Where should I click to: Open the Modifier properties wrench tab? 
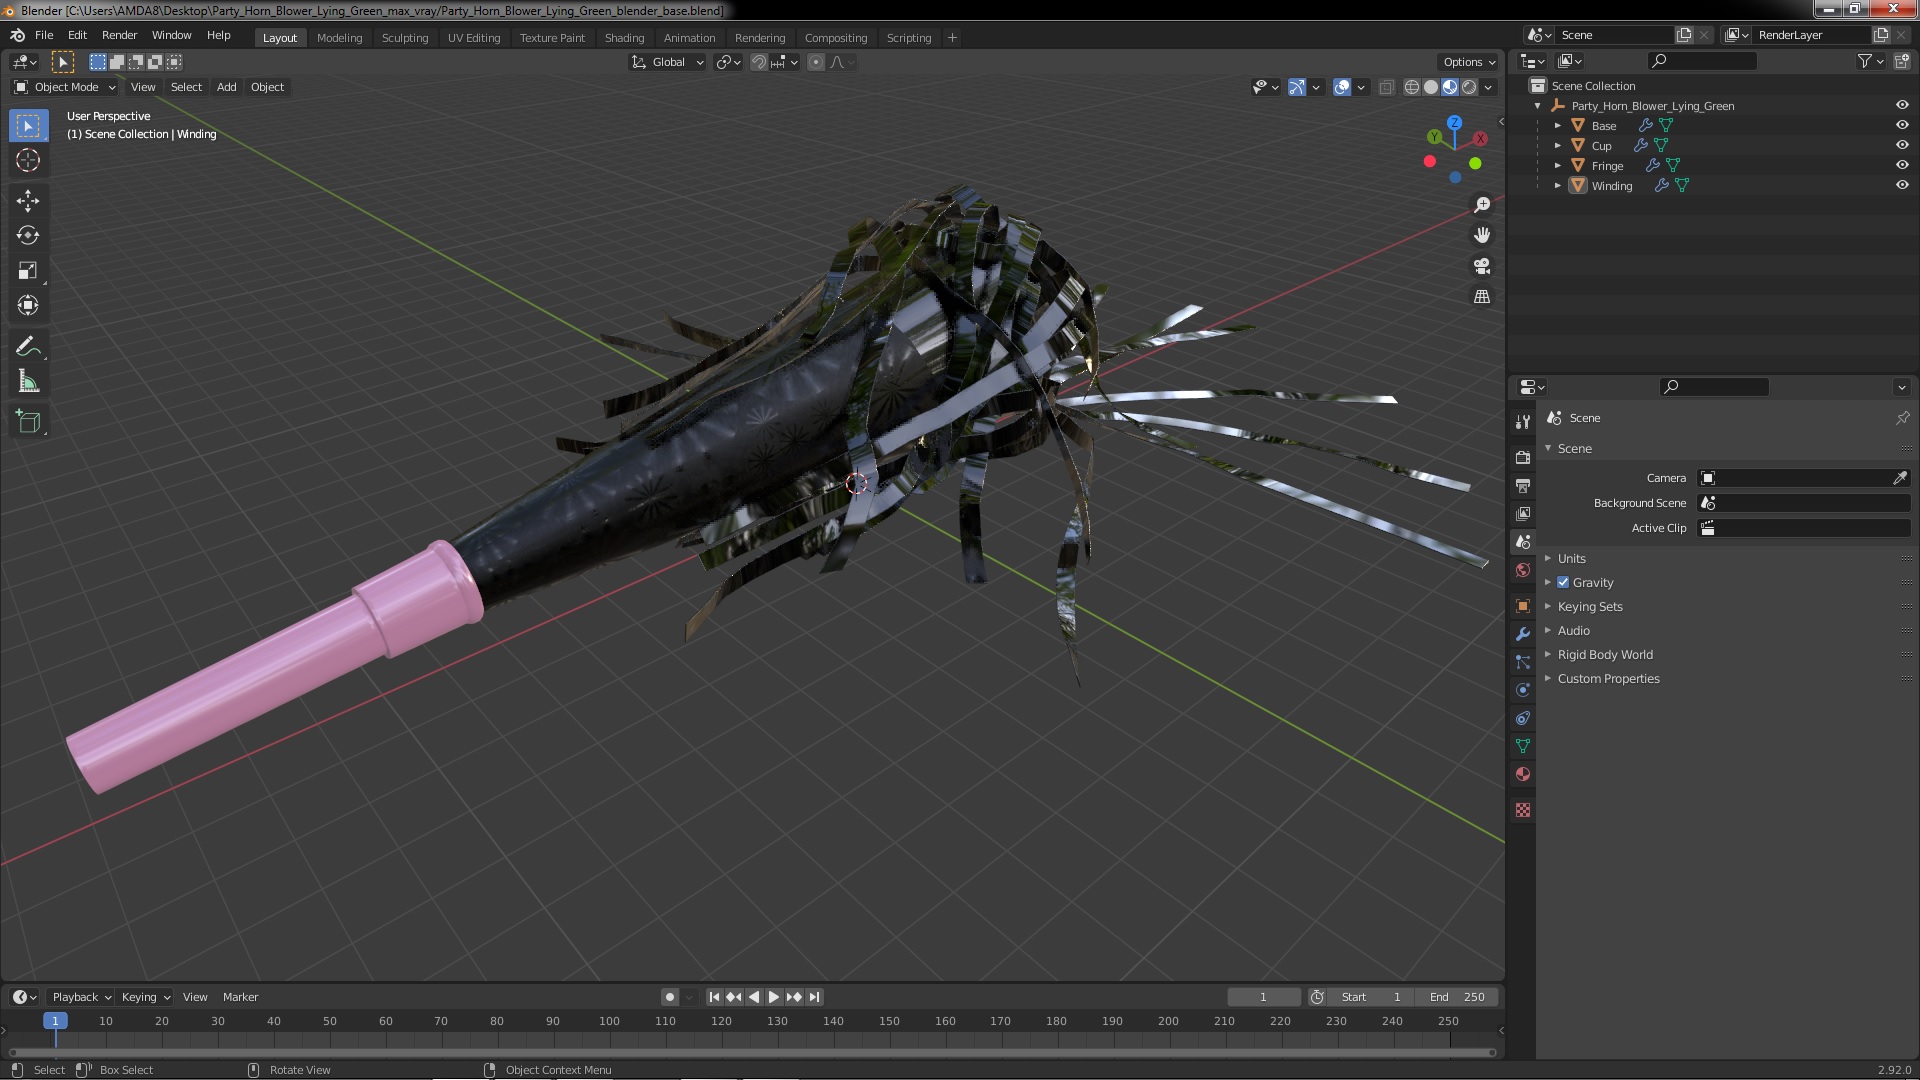(x=1523, y=634)
